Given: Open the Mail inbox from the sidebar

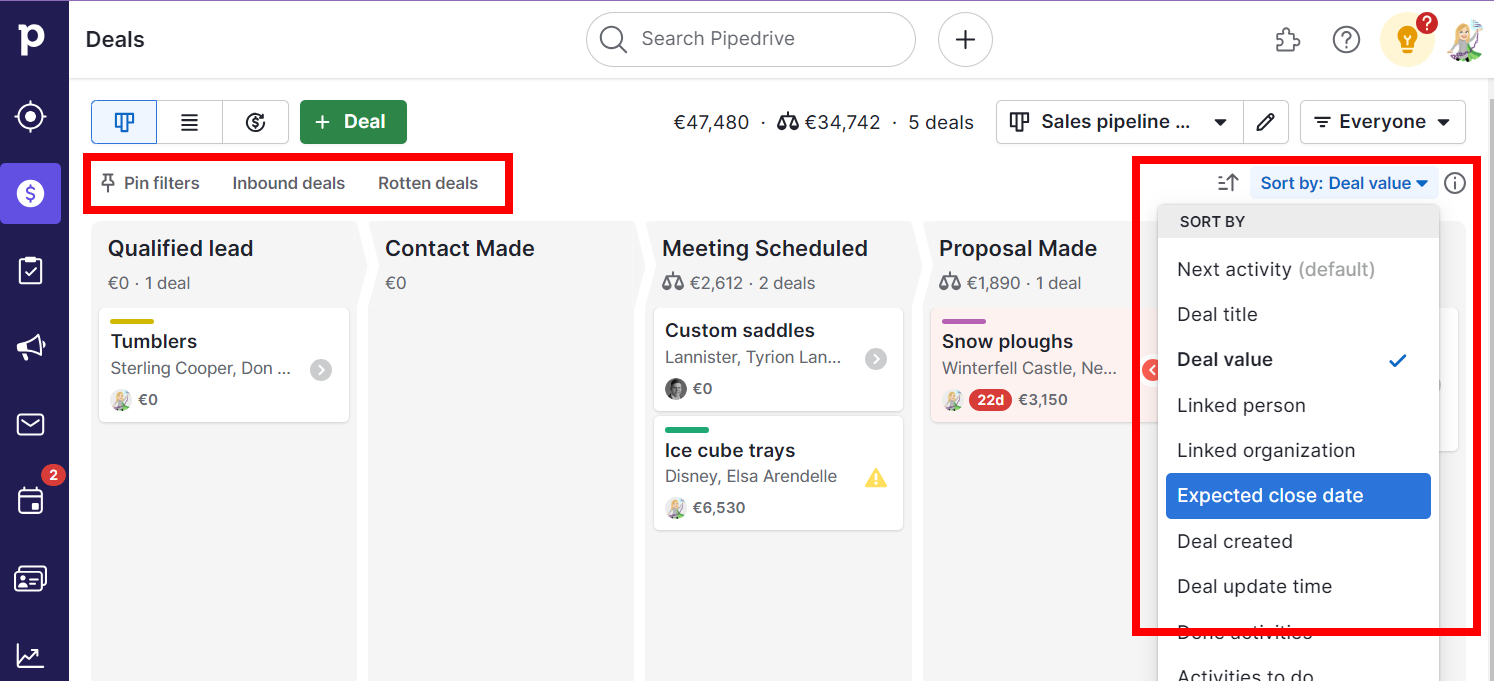Looking at the screenshot, I should point(31,424).
